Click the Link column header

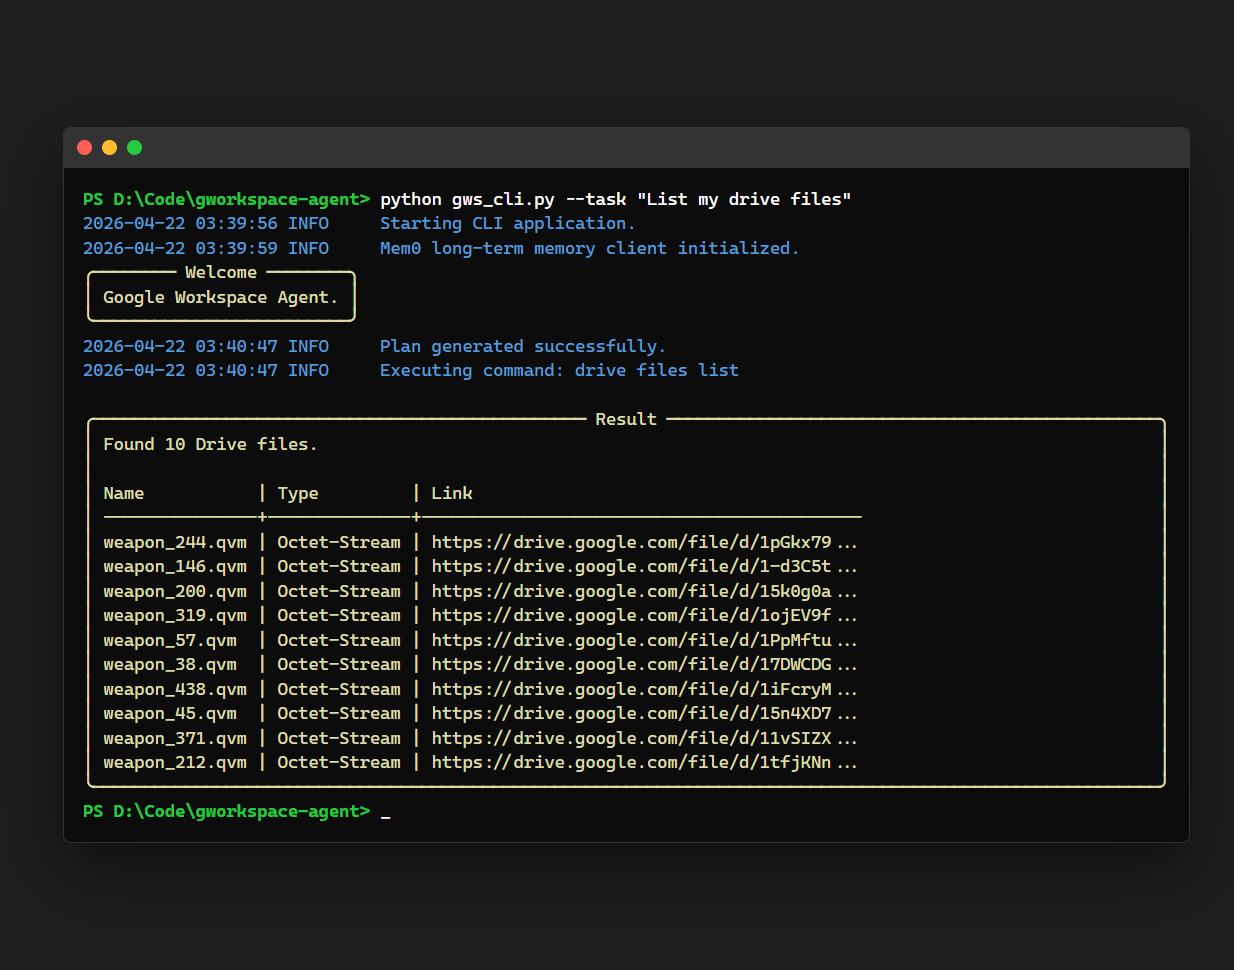point(452,493)
